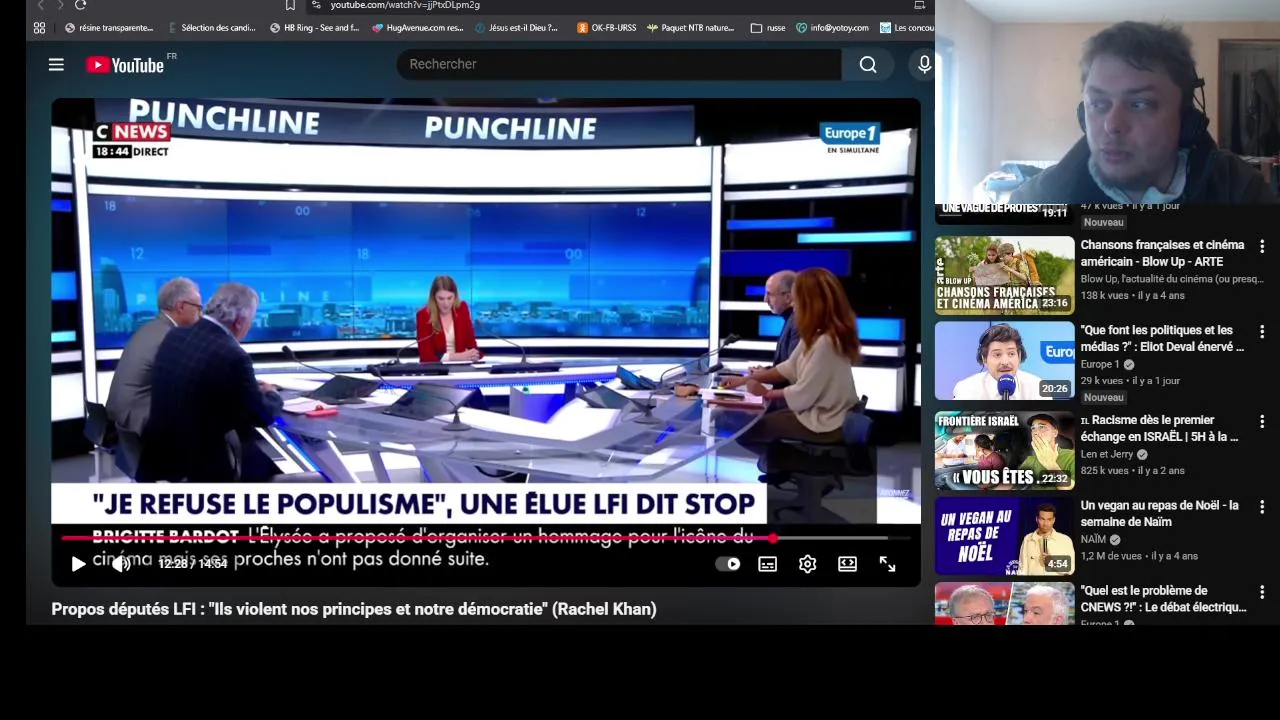1280x720 pixels.
Task: Open 'Un vegan au repas de Noël' thumbnail
Action: 1004,536
